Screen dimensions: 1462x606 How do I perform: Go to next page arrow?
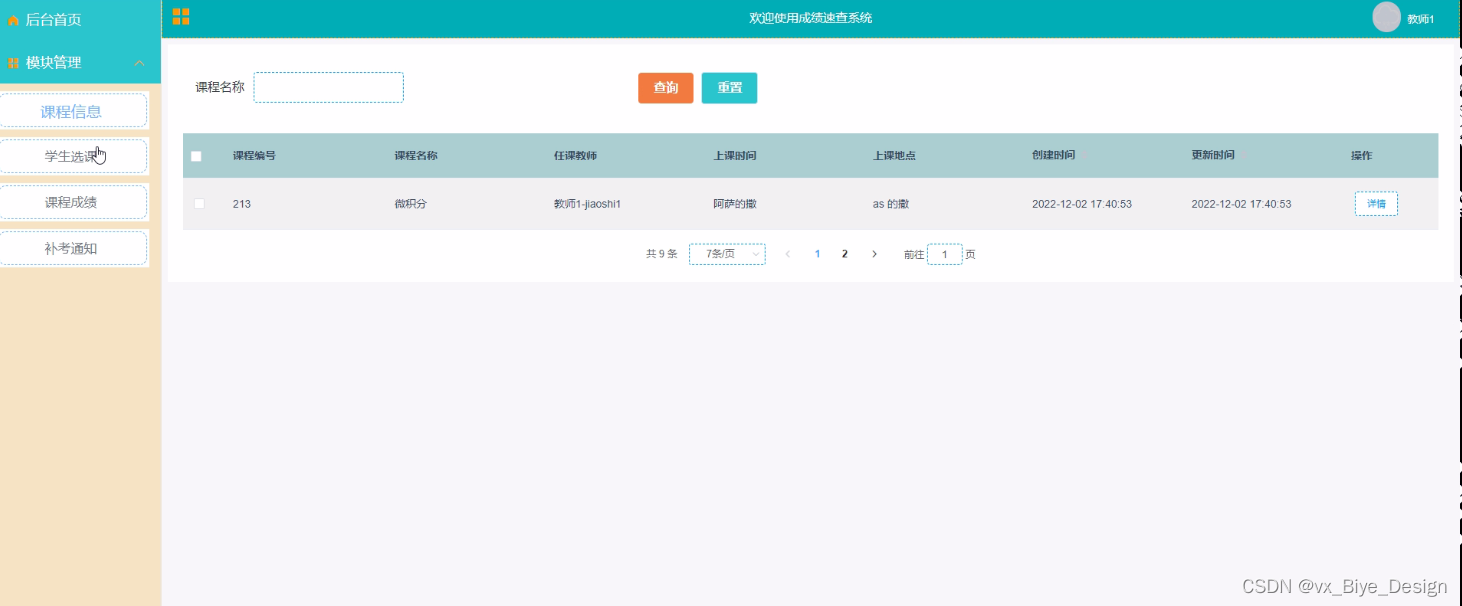[x=874, y=254]
